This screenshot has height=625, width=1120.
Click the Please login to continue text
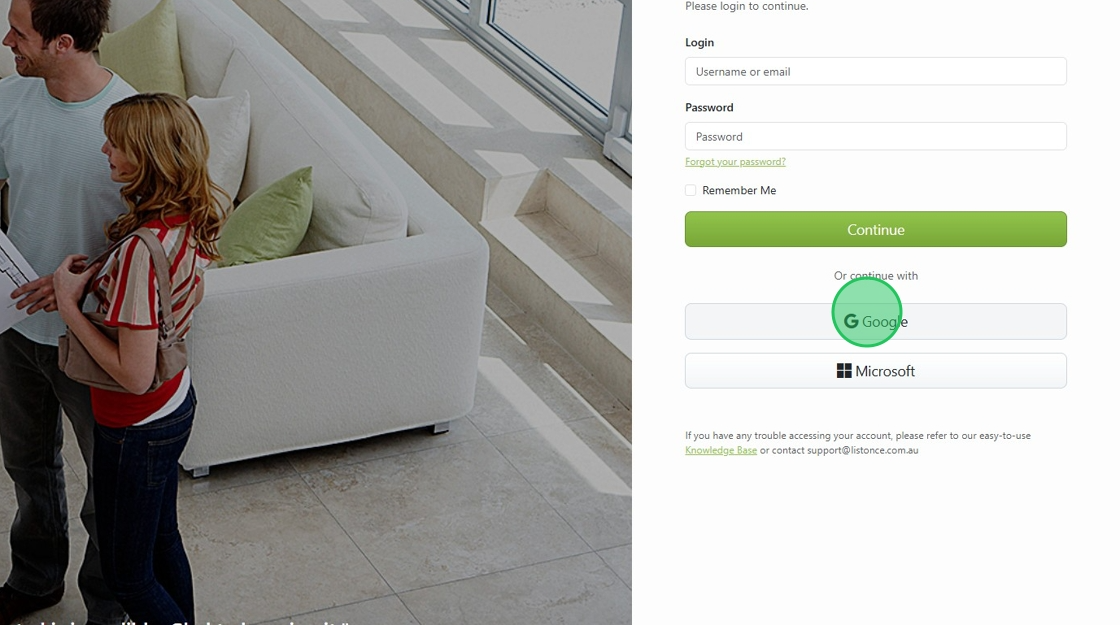(746, 6)
